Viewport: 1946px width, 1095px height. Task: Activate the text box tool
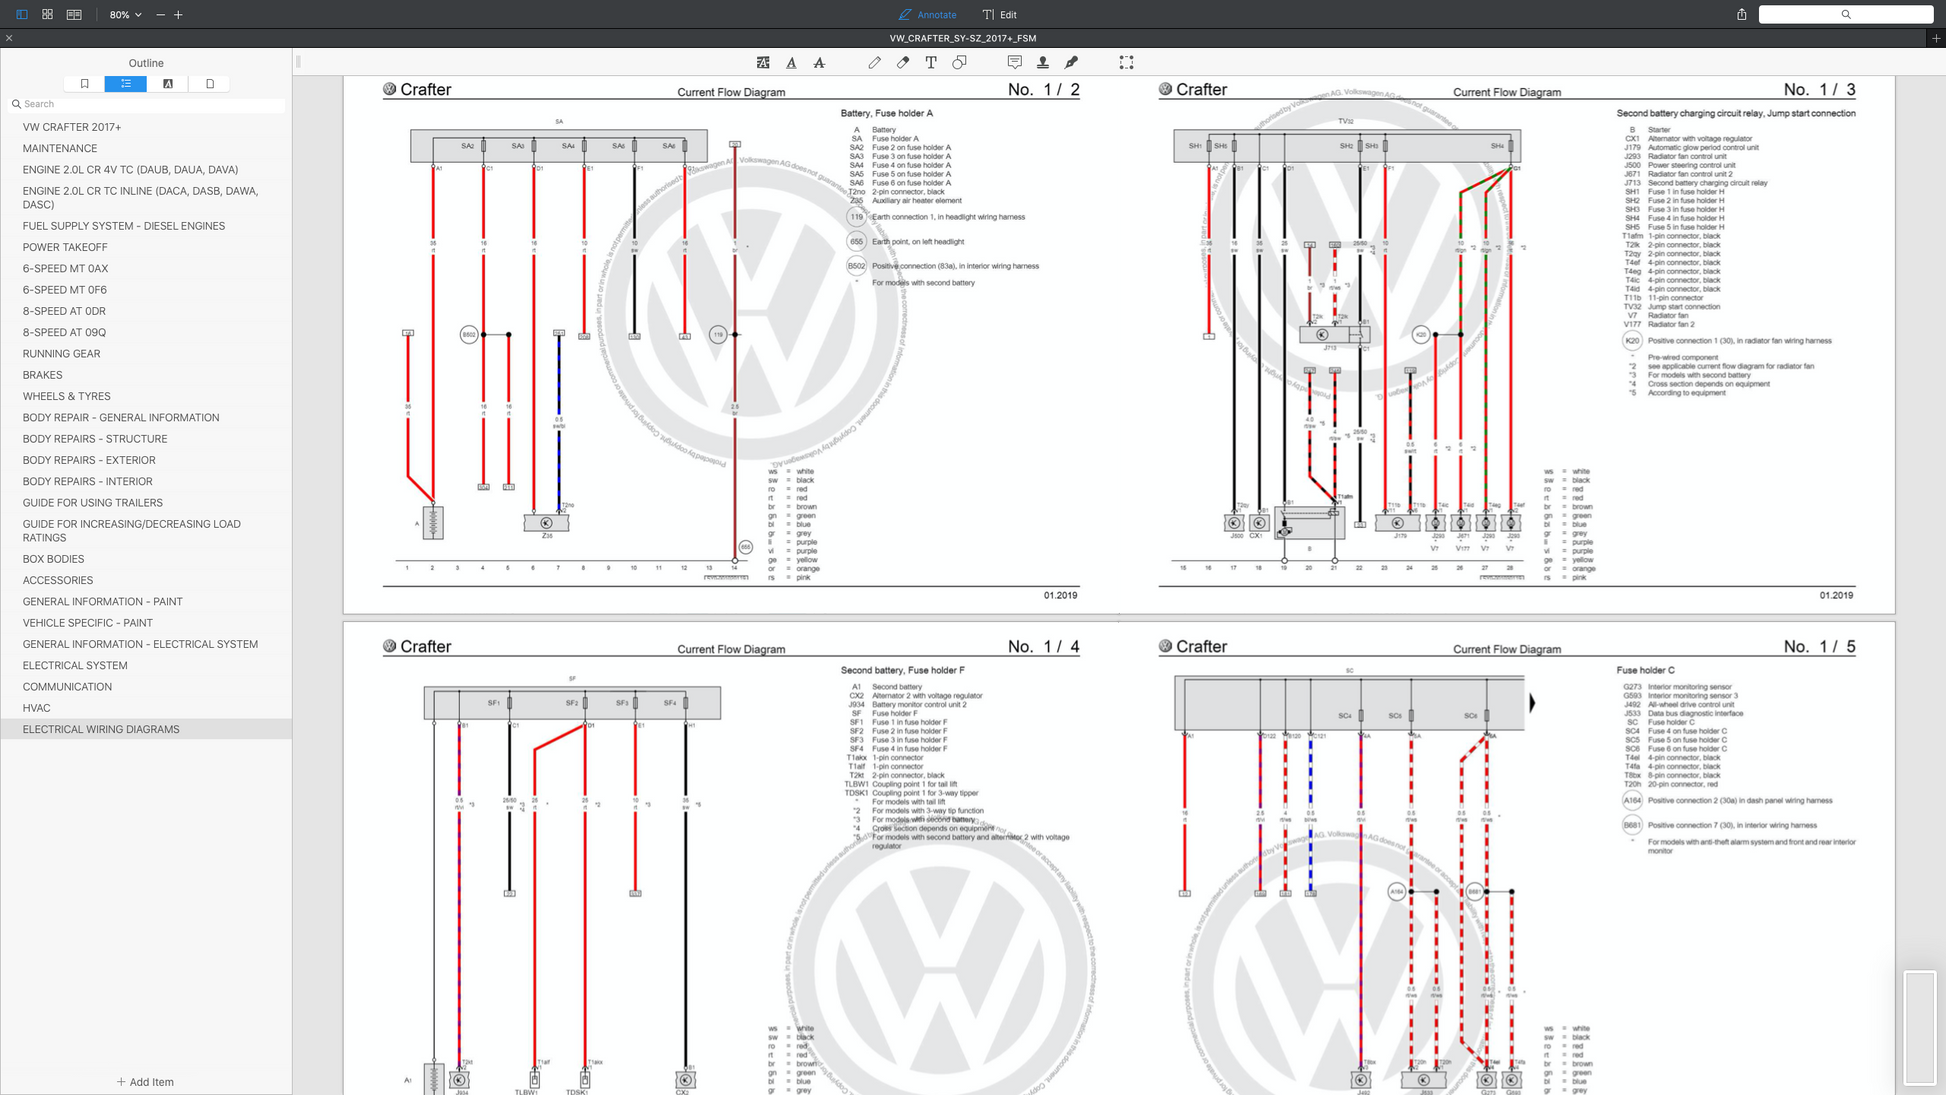pos(931,62)
